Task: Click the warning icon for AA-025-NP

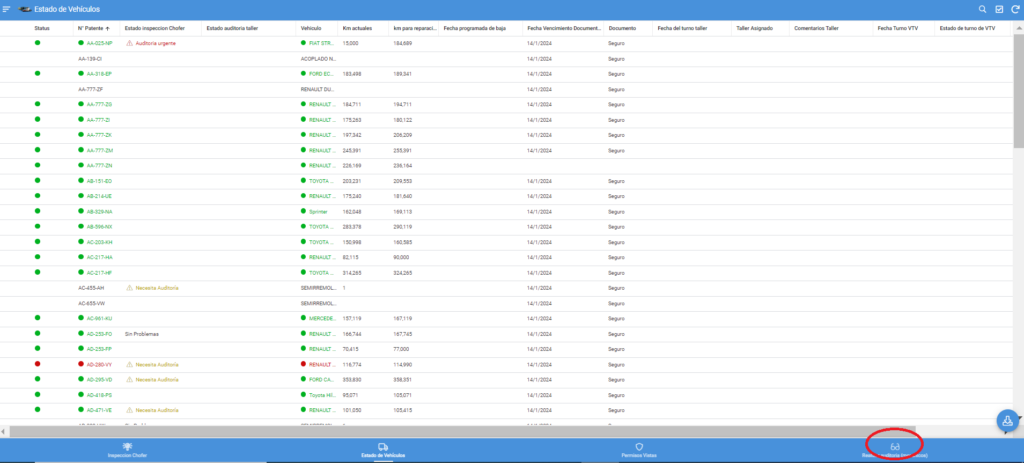Action: pyautogui.click(x=129, y=44)
